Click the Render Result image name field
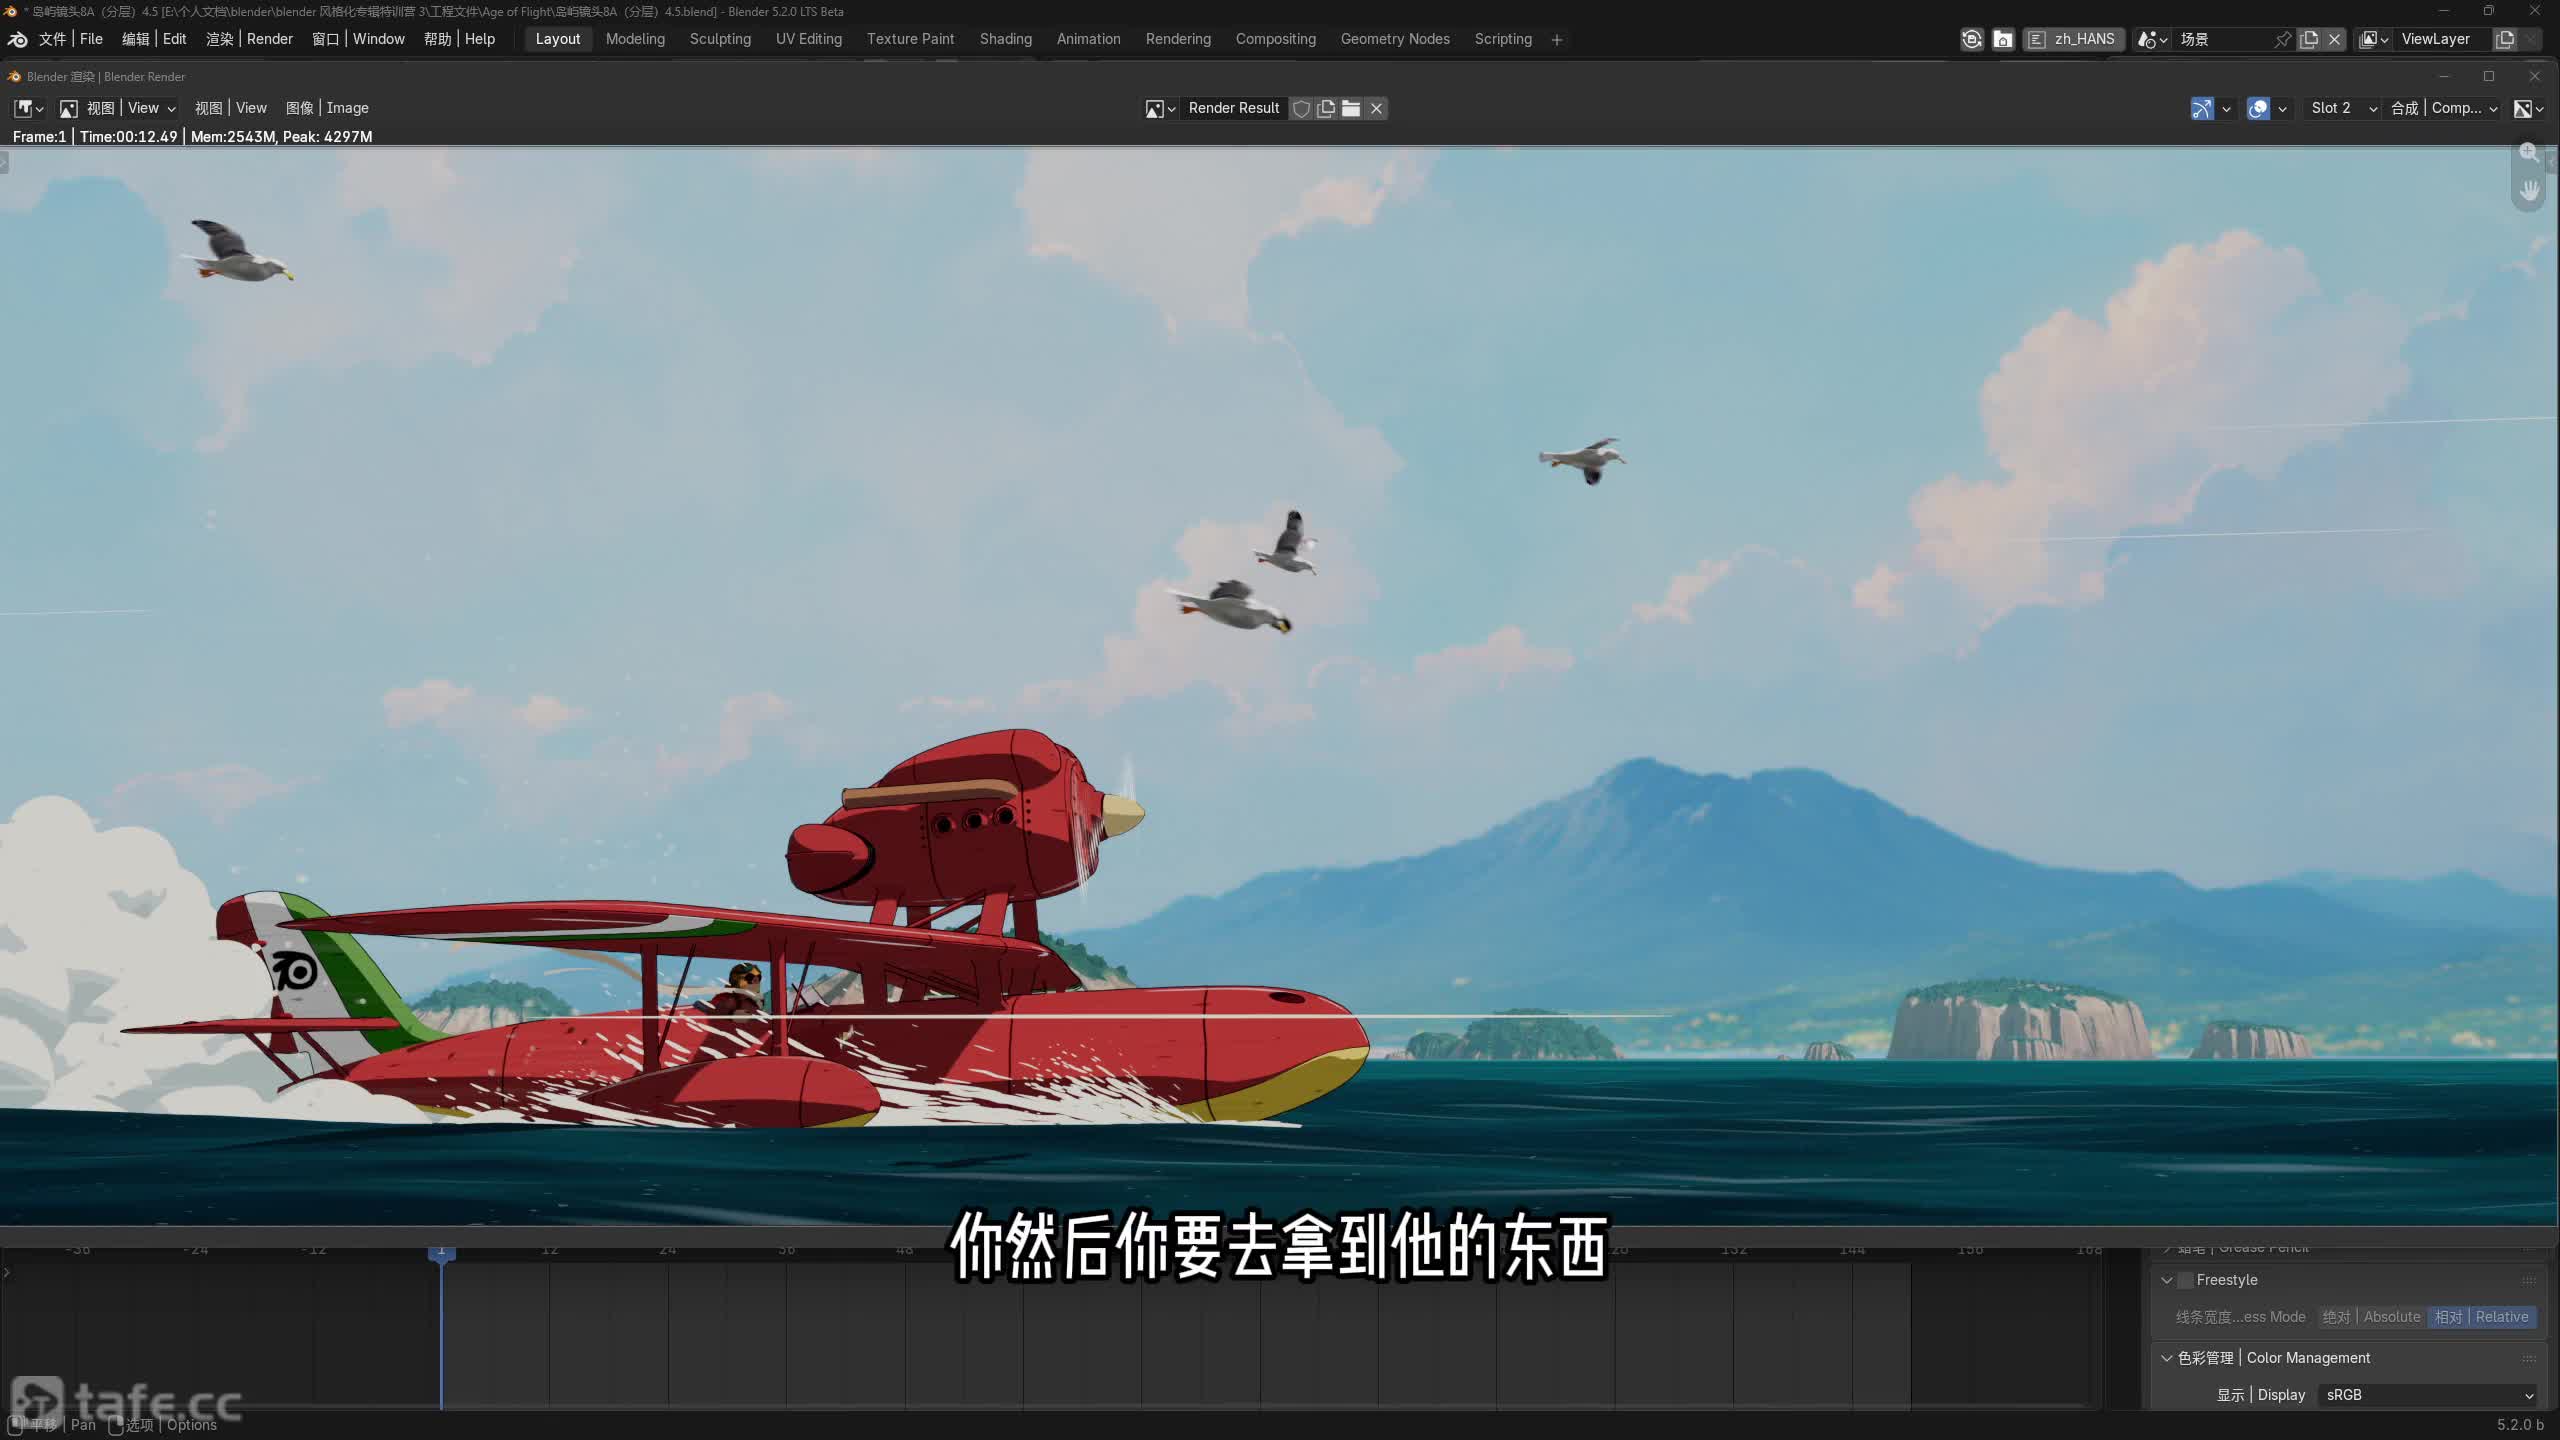This screenshot has height=1440, width=2560. [x=1234, y=108]
